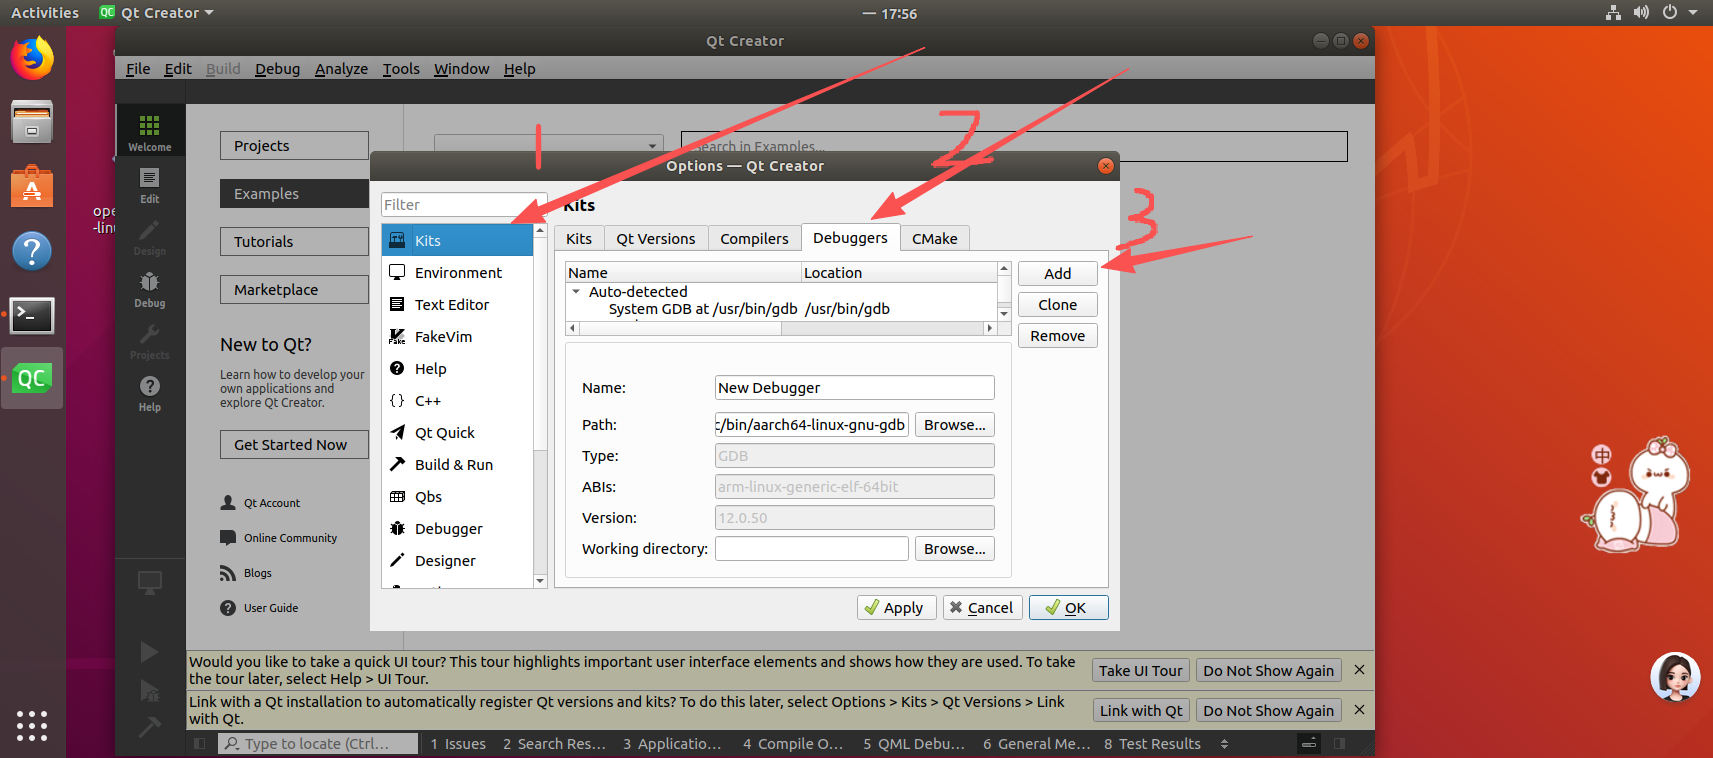Click the Working directory field

click(812, 548)
